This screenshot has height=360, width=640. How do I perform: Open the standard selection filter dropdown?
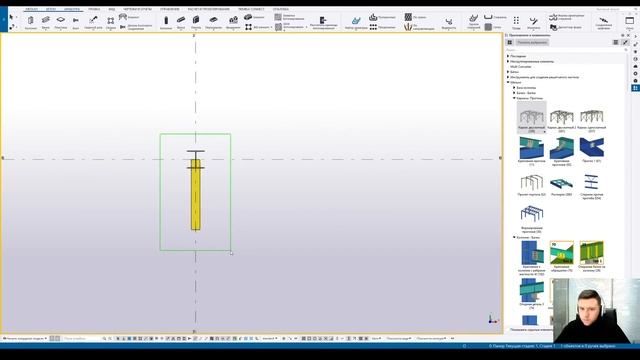click(x=269, y=338)
